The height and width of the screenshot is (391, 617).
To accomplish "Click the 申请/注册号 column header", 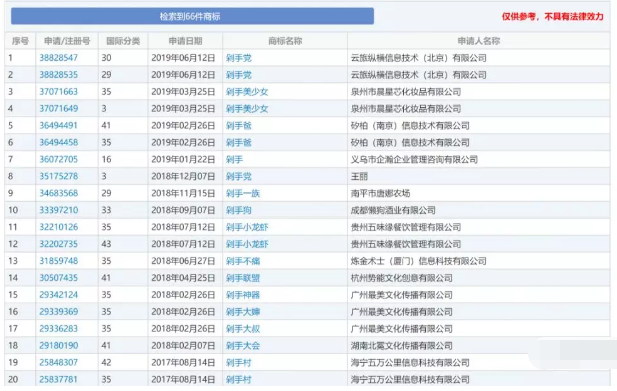I will tap(67, 41).
